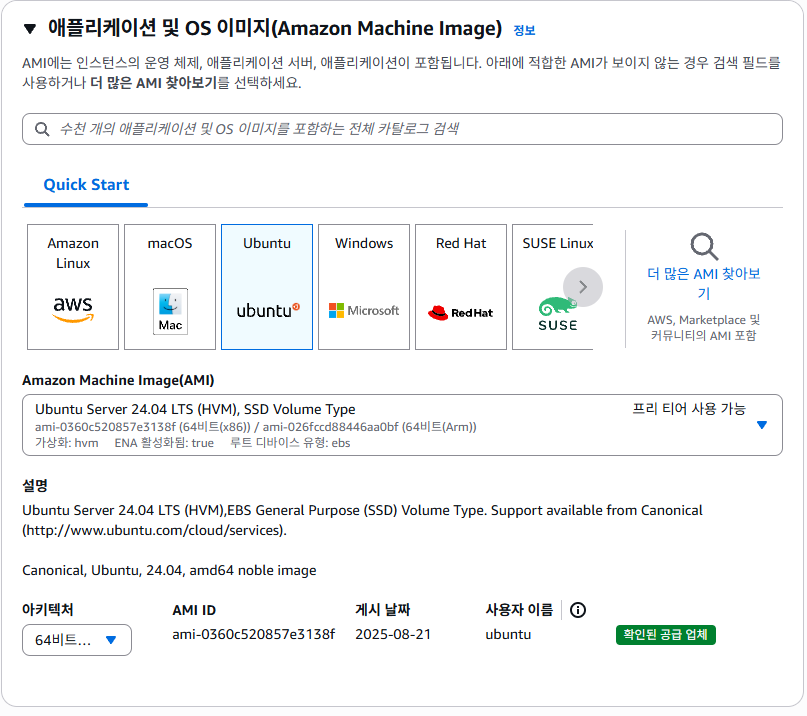This screenshot has height=716, width=807.
Task: Select the Windows AMI card
Action: tap(363, 286)
